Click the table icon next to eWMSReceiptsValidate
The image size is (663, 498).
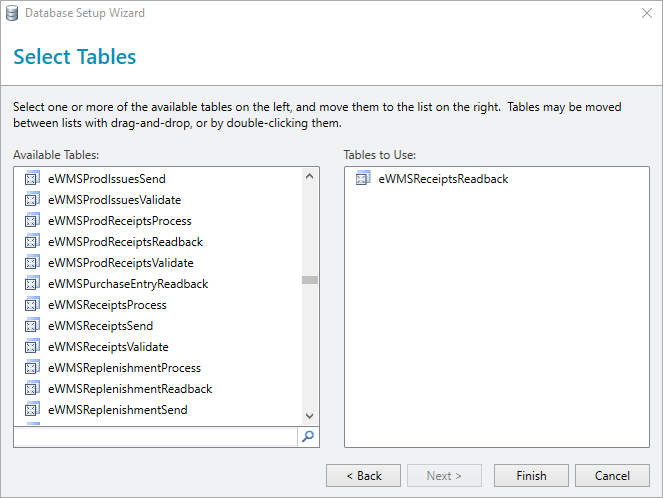tap(32, 346)
